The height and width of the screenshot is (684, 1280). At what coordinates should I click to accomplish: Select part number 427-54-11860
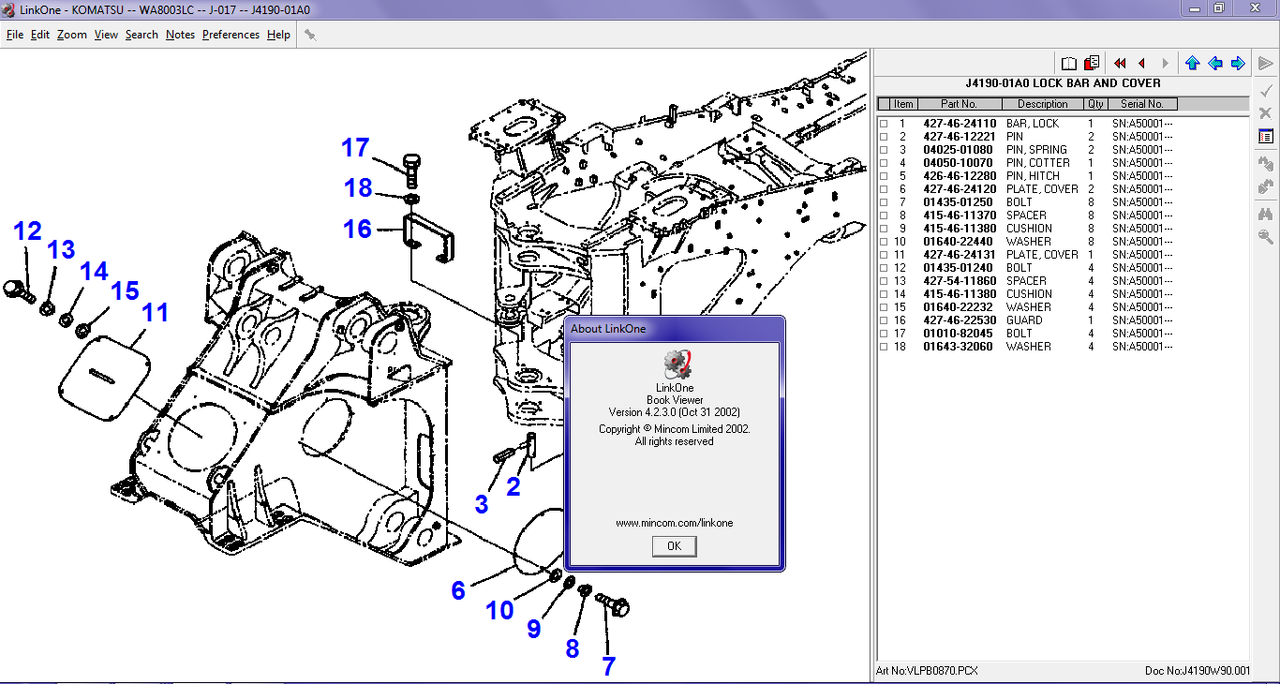(x=958, y=281)
